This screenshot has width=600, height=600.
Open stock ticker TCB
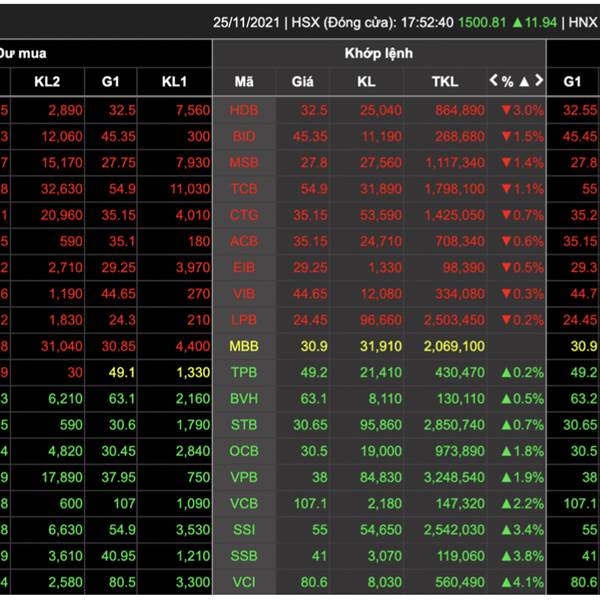[x=244, y=189]
